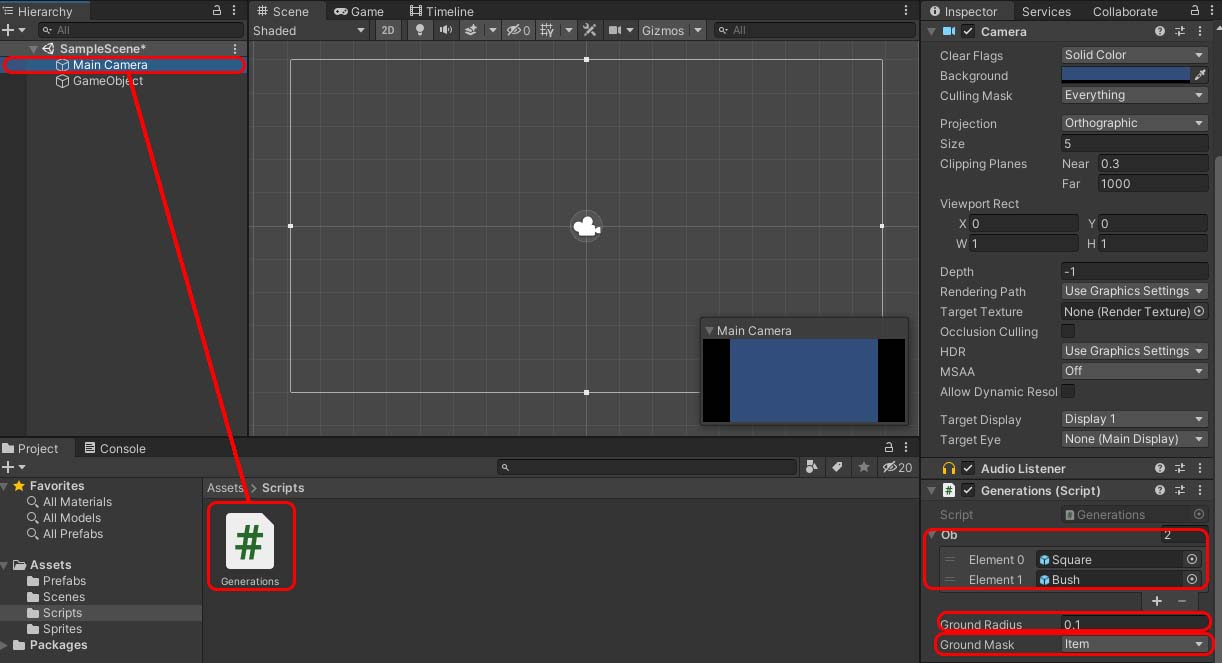Click the Background color swatch

click(x=1125, y=75)
